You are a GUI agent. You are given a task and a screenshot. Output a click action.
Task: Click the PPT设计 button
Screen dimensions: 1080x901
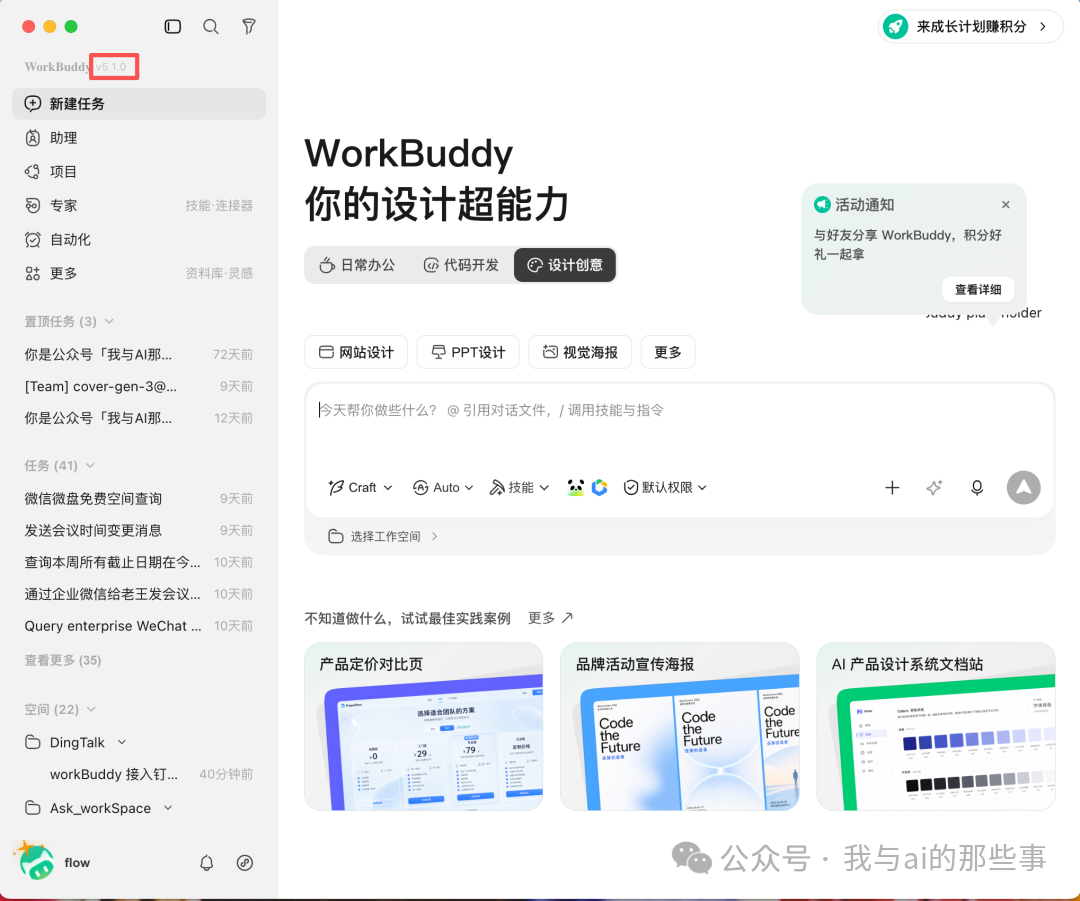(x=468, y=353)
